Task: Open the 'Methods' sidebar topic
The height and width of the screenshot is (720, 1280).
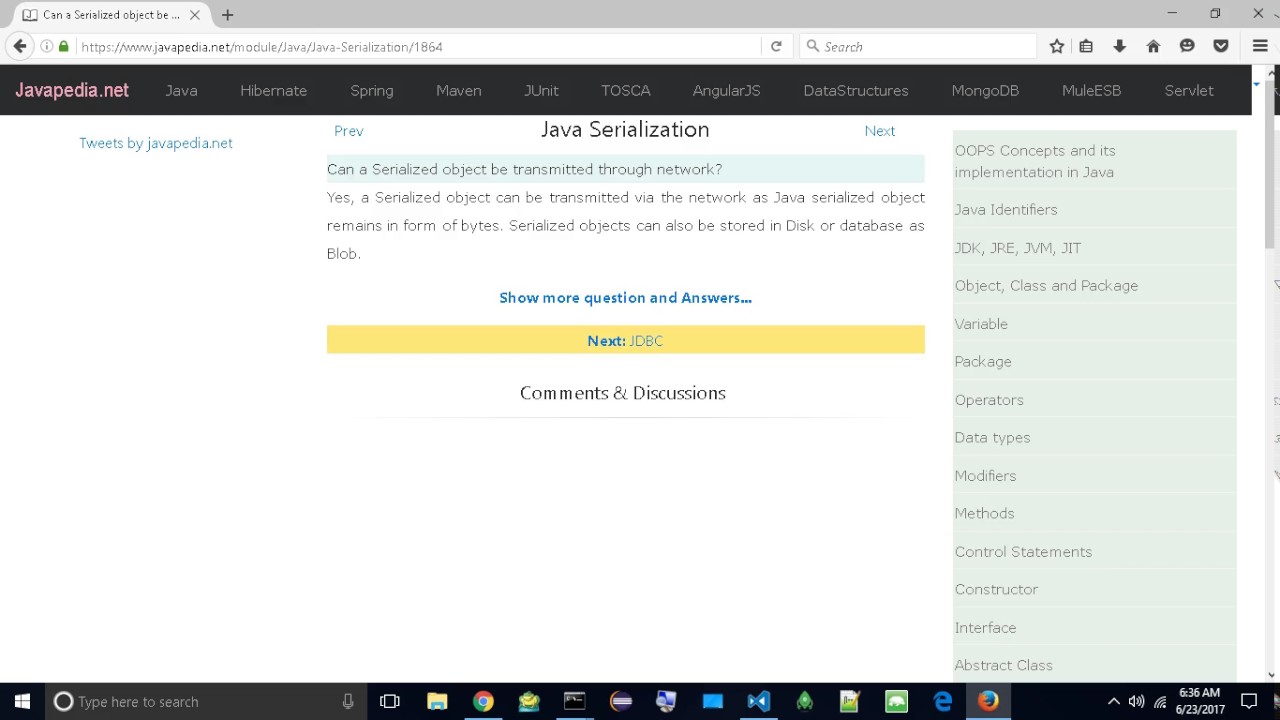Action: click(984, 514)
